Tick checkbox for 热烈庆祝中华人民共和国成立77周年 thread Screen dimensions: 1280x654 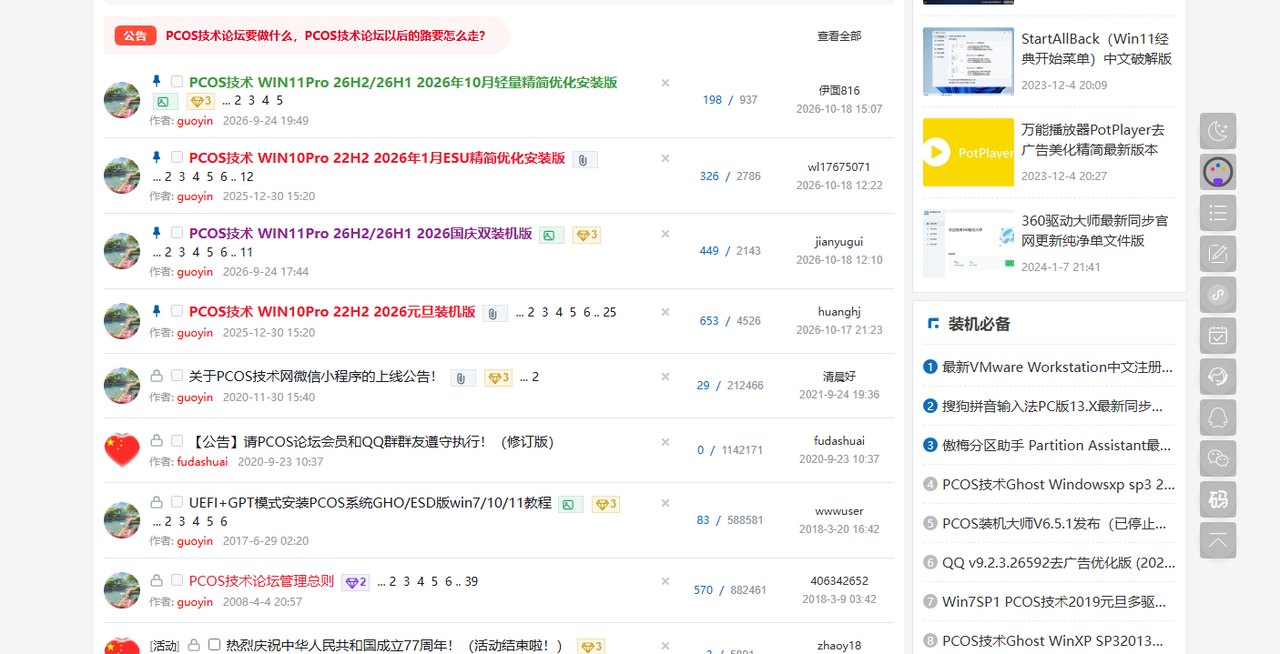tap(214, 645)
